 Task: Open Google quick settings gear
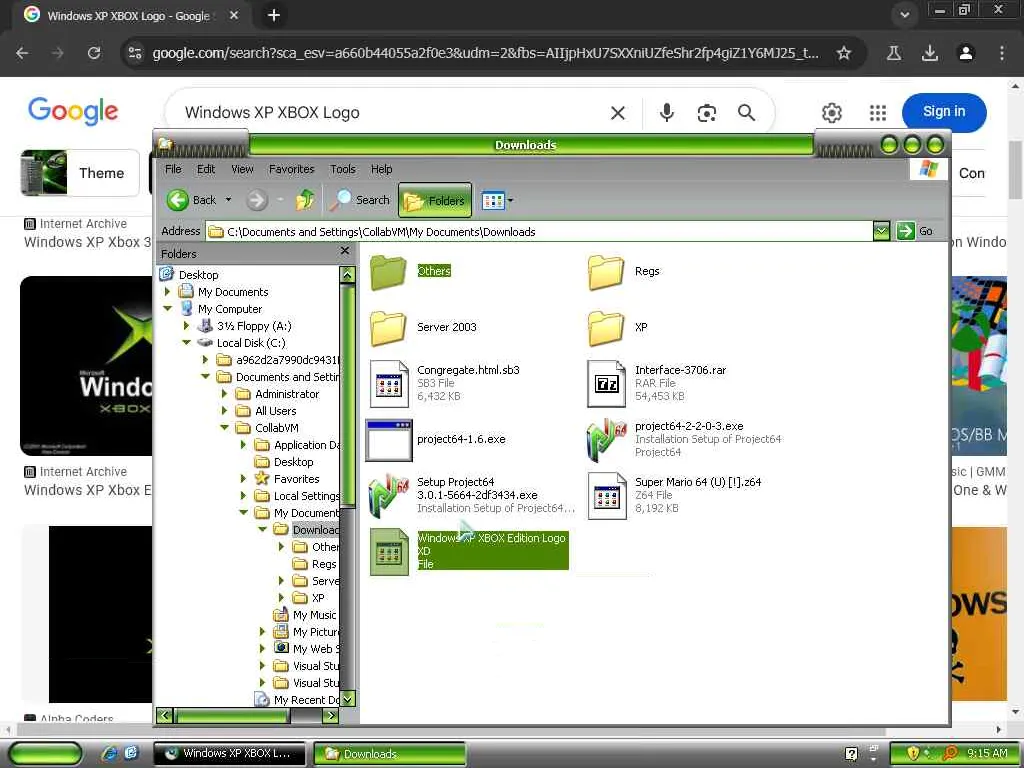[x=831, y=113]
